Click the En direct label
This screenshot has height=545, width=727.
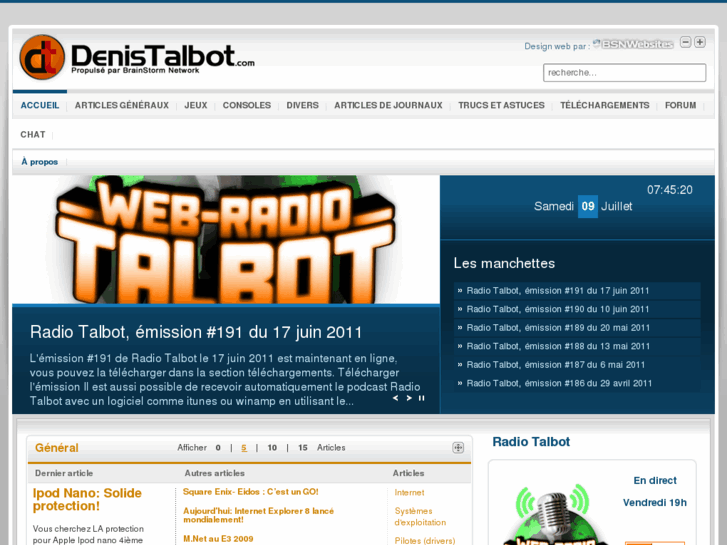[x=655, y=481]
